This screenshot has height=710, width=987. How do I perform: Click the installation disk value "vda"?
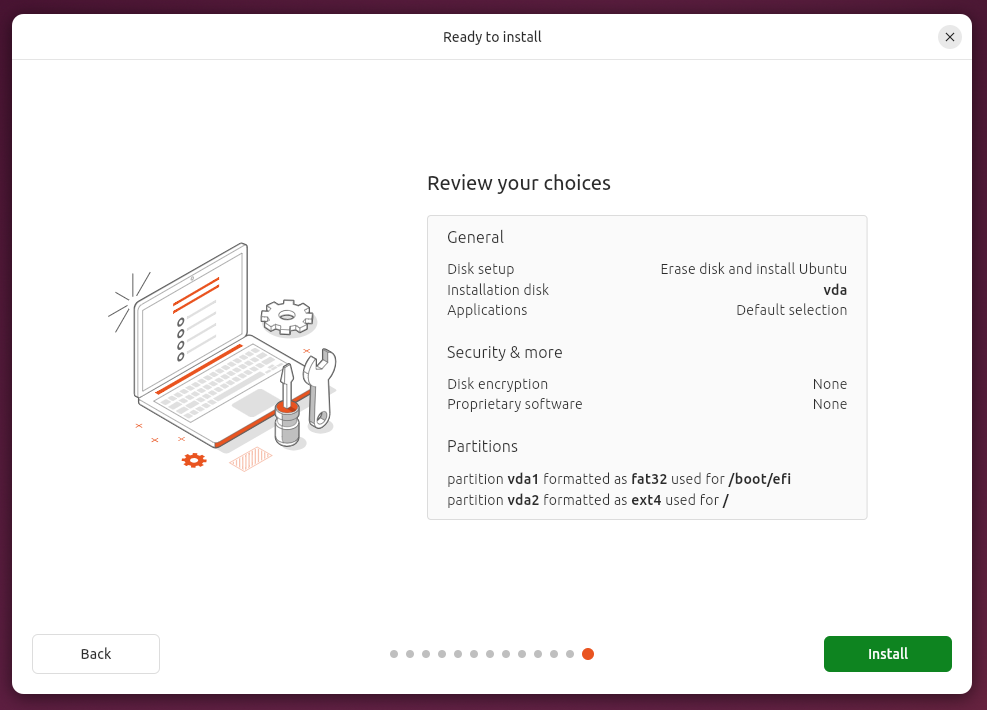835,290
